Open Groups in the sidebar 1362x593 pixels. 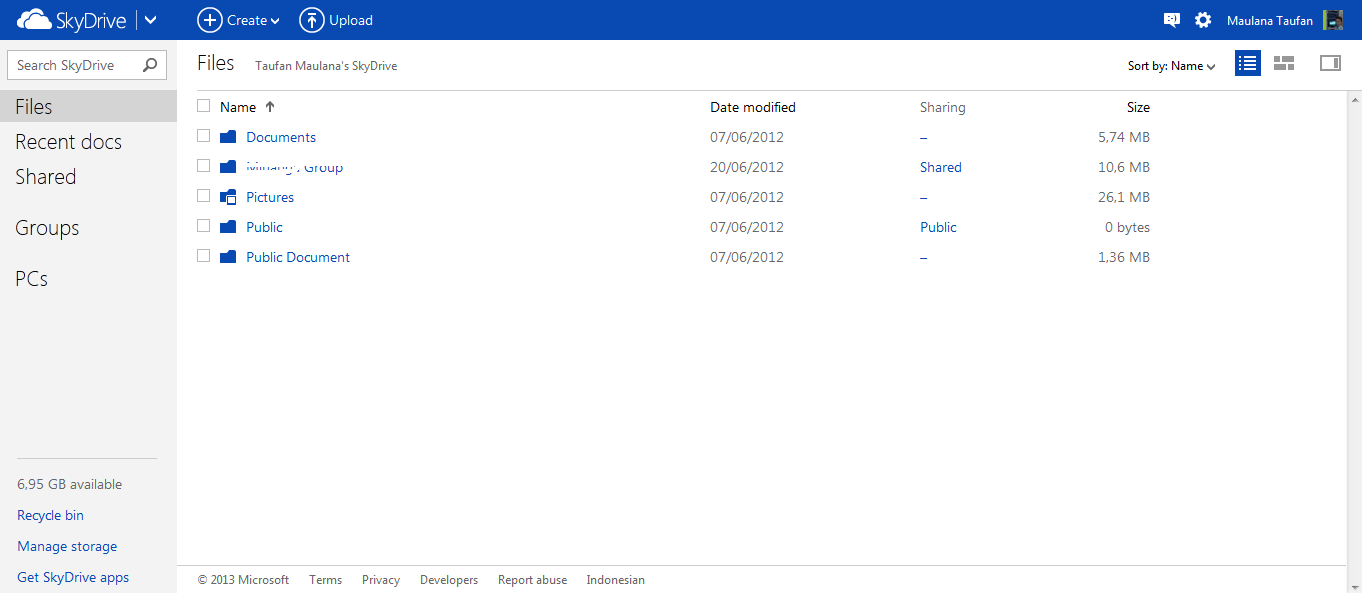47,228
